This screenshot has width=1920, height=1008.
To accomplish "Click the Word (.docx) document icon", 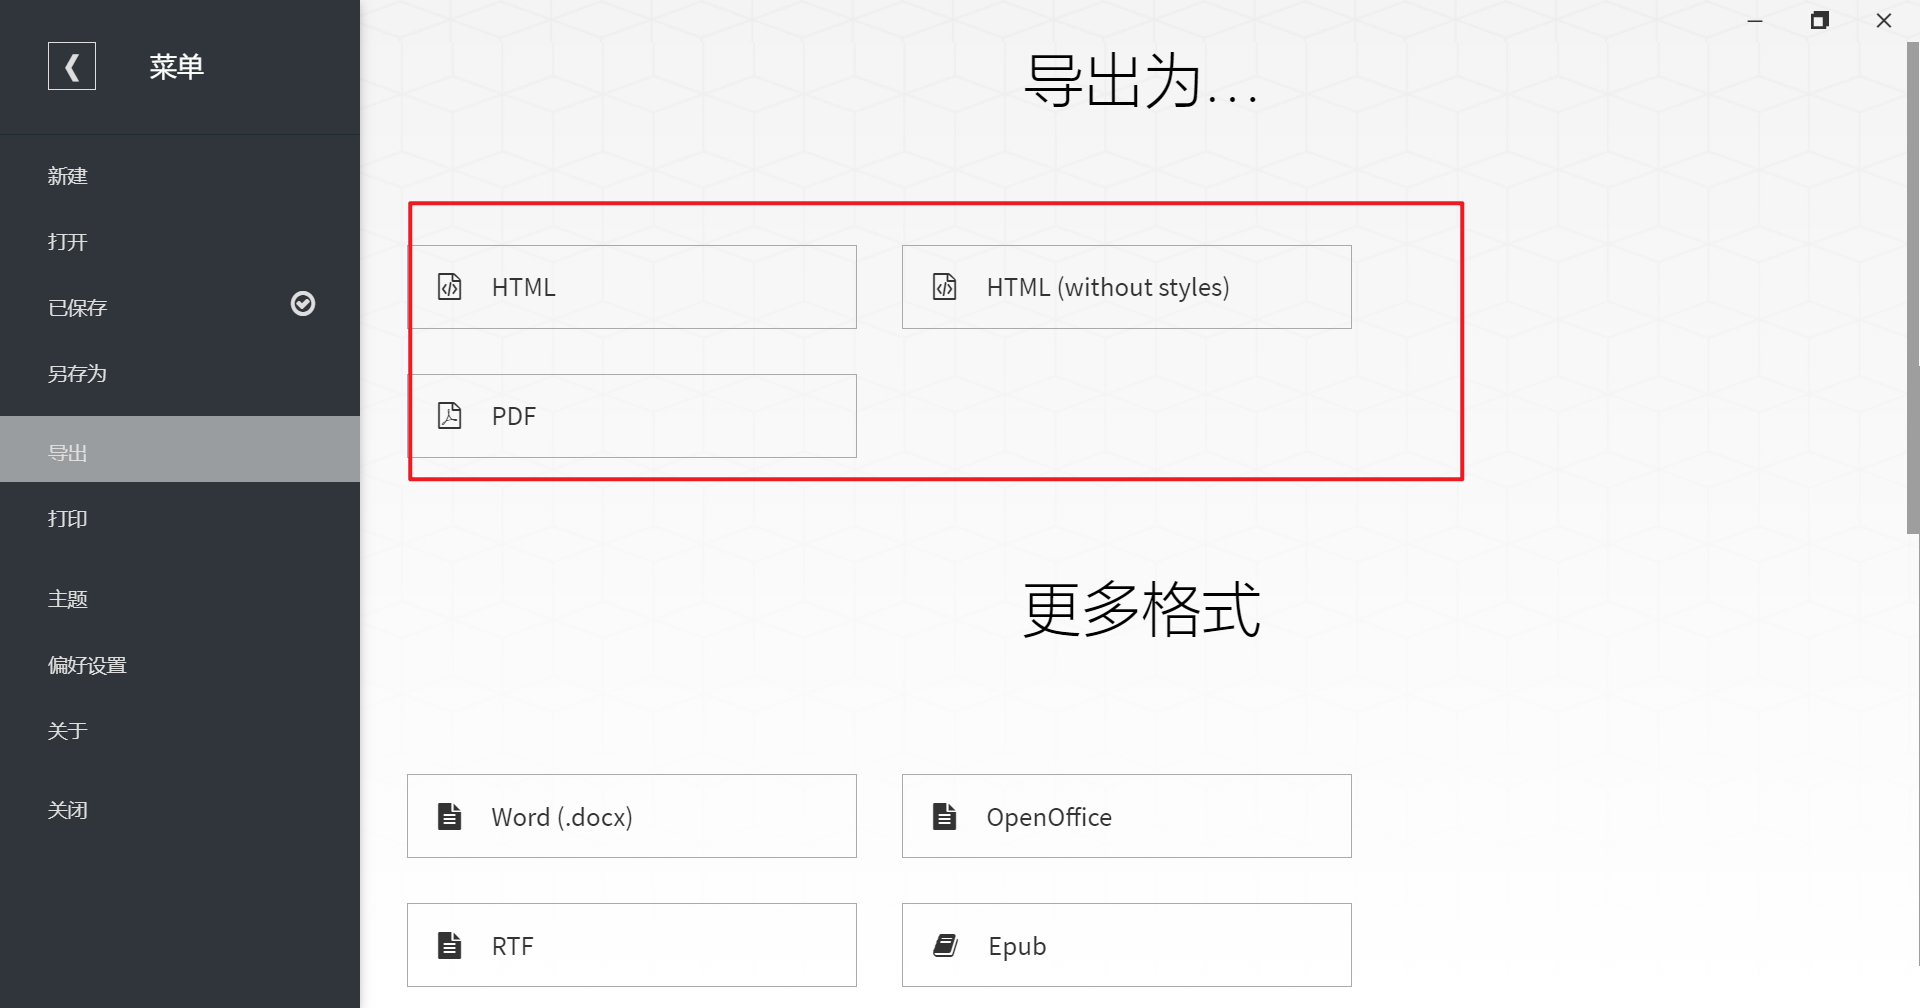I will pyautogui.click(x=450, y=815).
